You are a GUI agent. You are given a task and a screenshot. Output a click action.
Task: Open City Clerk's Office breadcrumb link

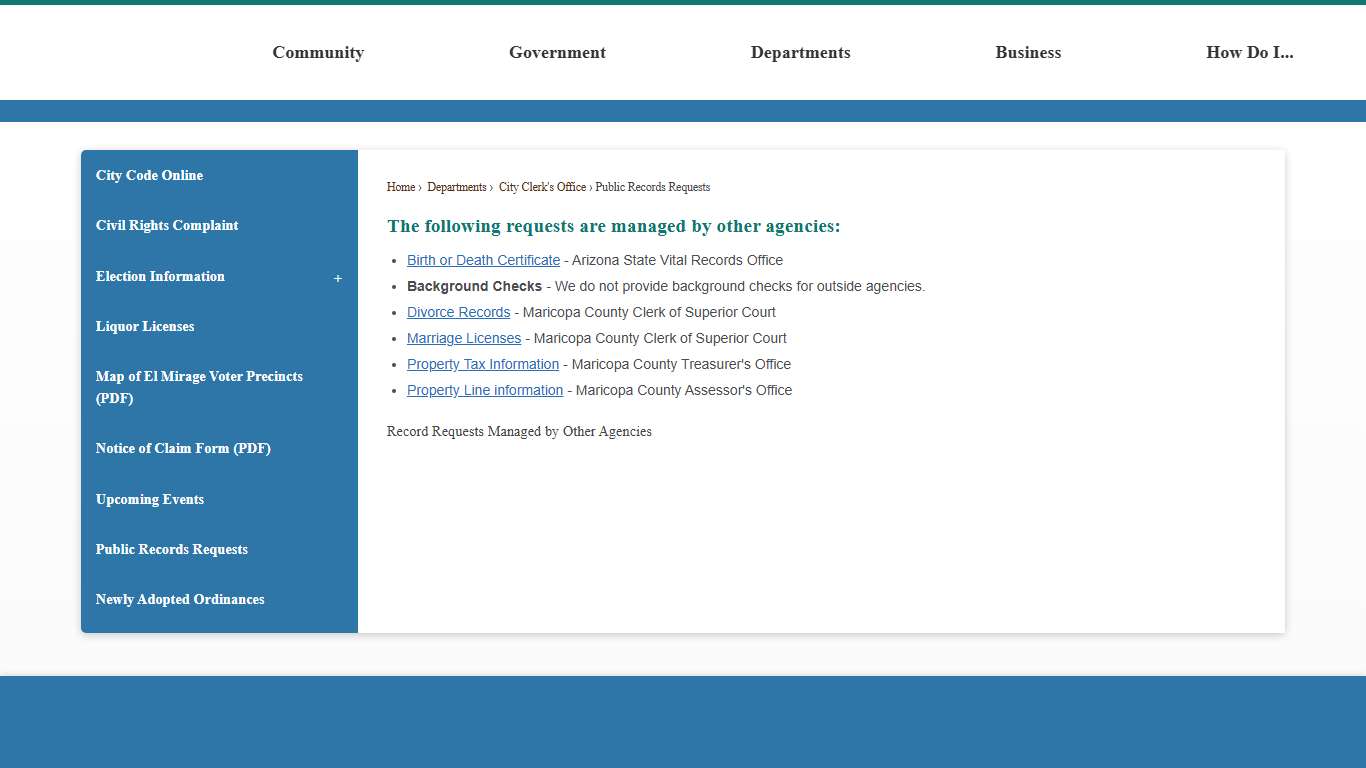click(542, 187)
